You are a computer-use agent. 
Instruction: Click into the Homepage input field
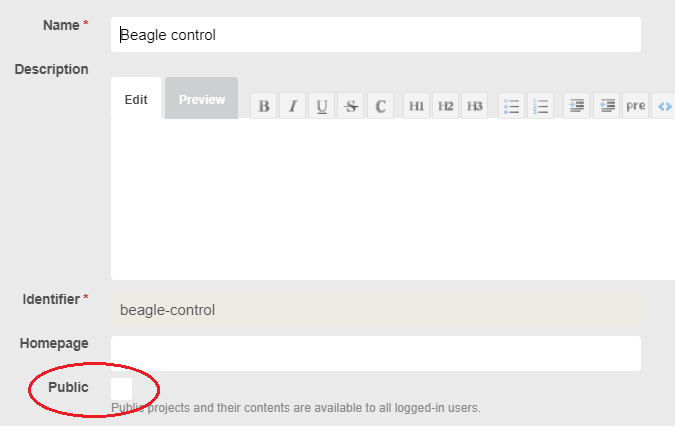(376, 353)
